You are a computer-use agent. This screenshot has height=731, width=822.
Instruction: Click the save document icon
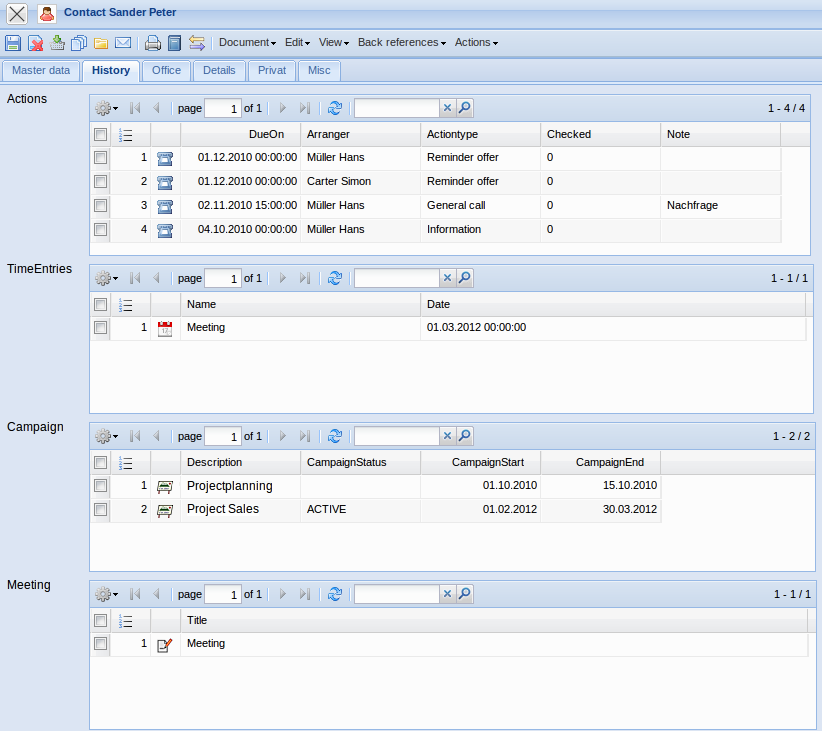pos(13,43)
